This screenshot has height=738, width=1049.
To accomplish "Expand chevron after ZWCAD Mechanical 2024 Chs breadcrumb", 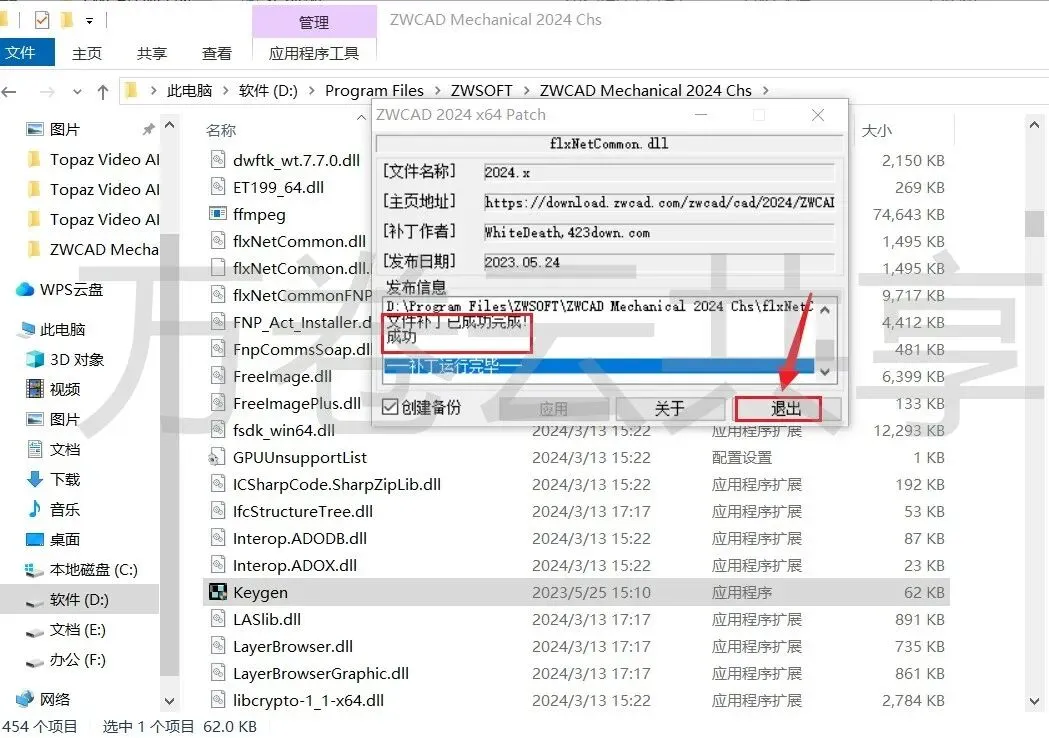I will point(765,90).
